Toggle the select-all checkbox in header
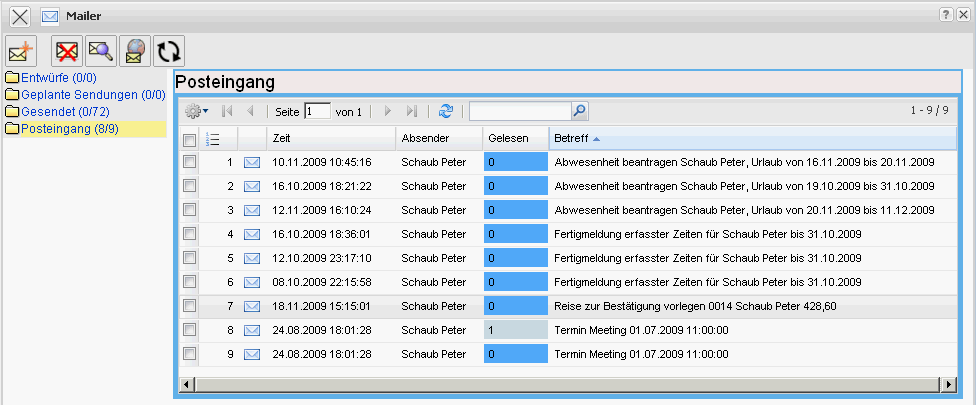This screenshot has width=976, height=405. [x=190, y=138]
